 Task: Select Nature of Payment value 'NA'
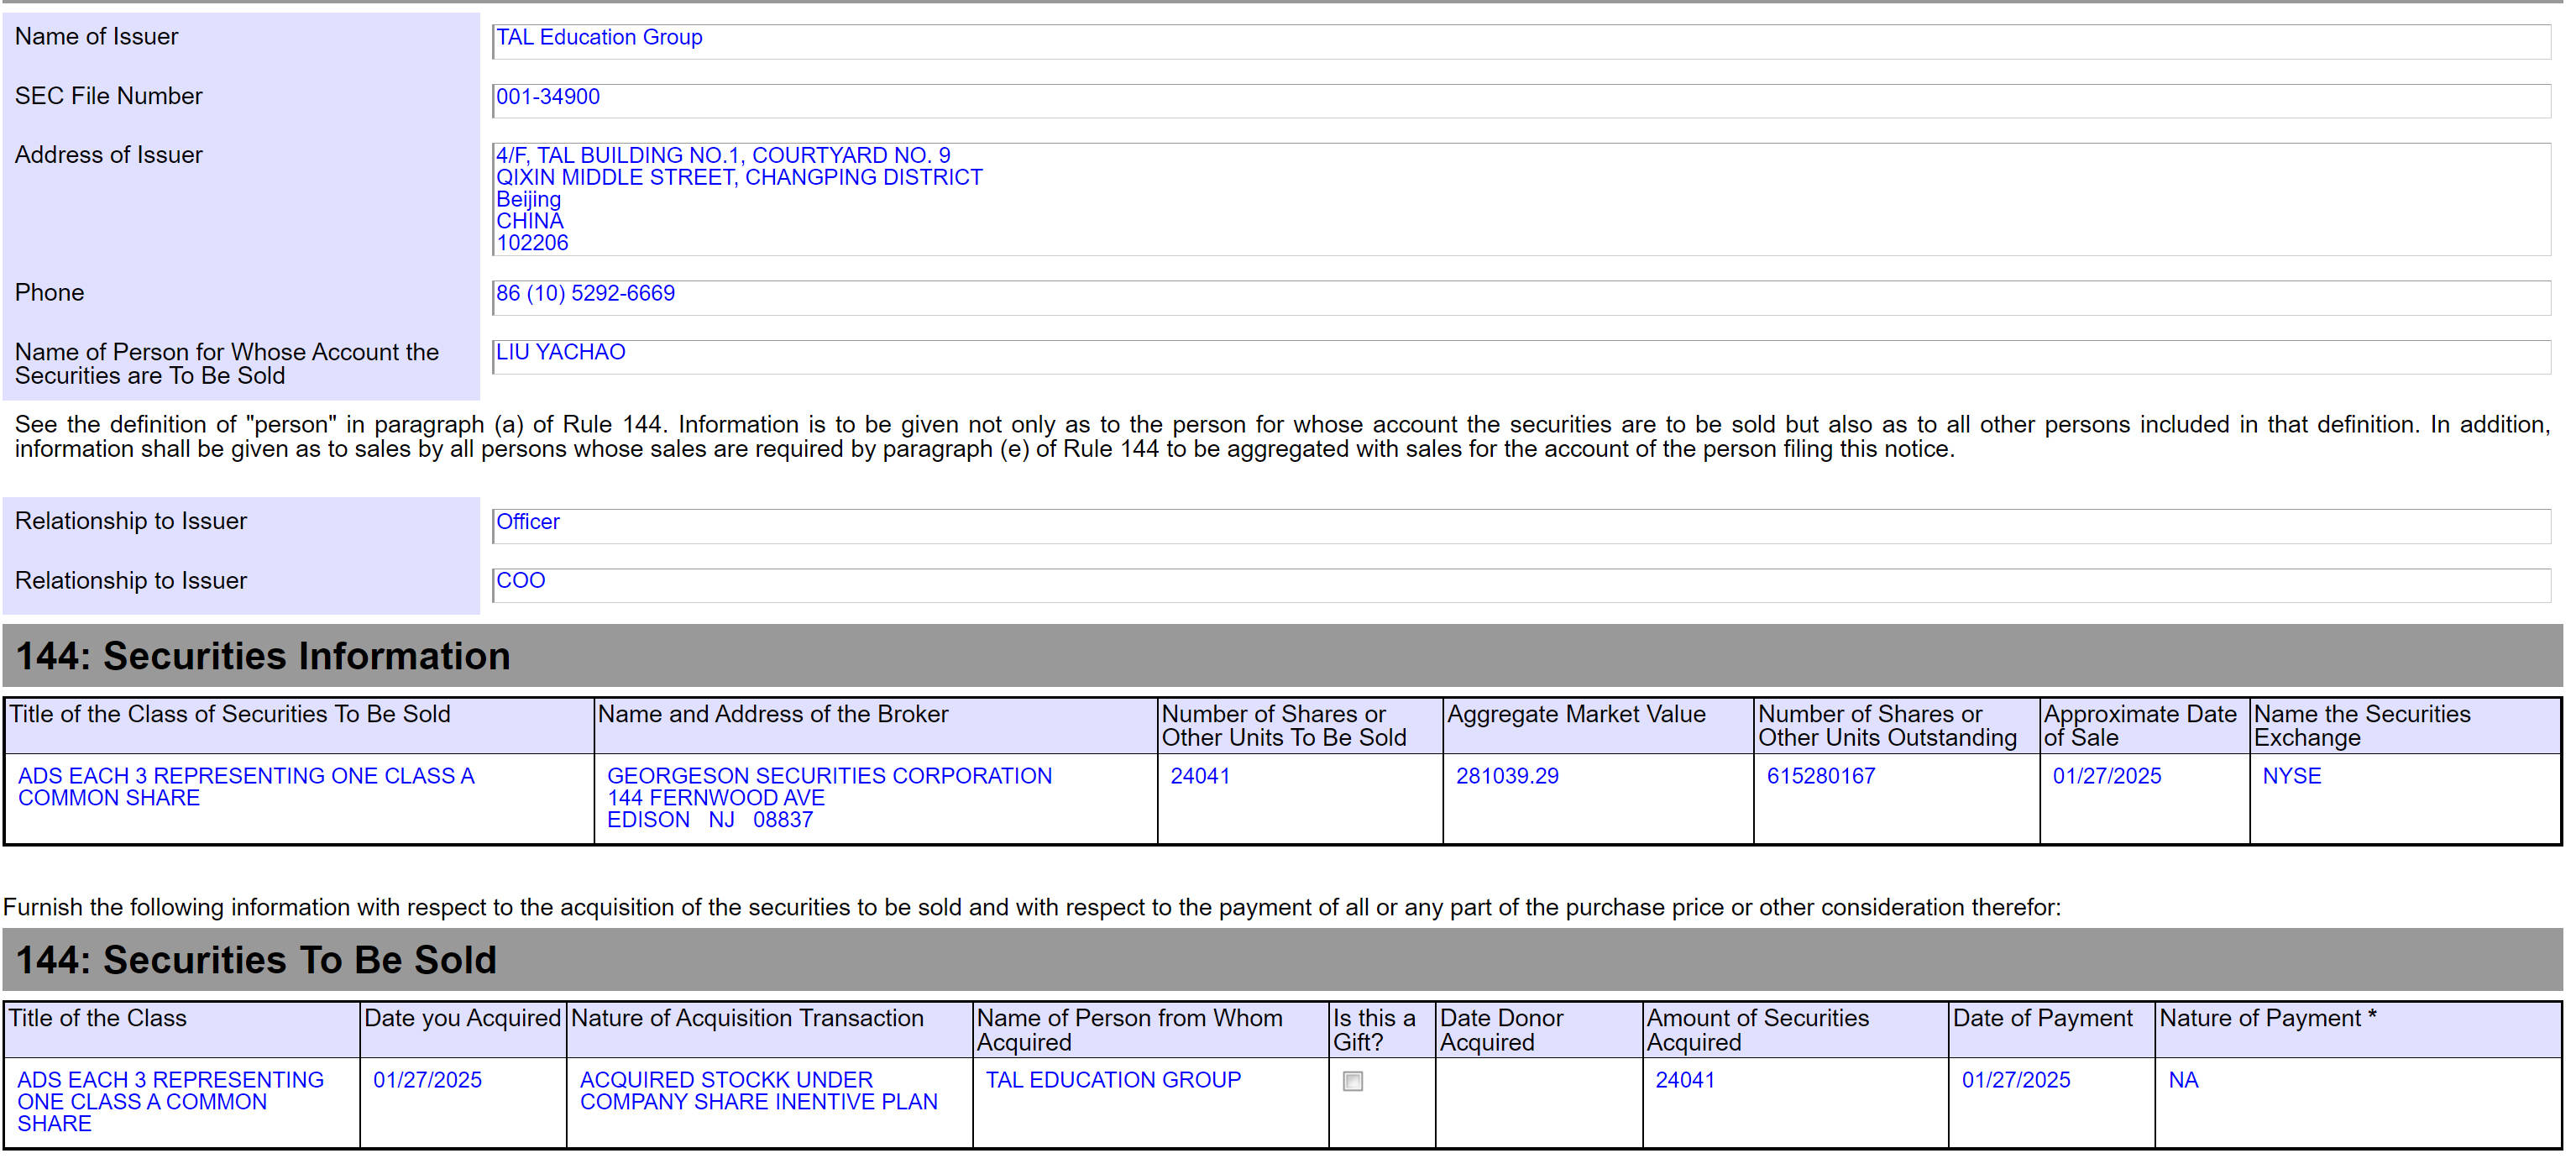2183,1080
